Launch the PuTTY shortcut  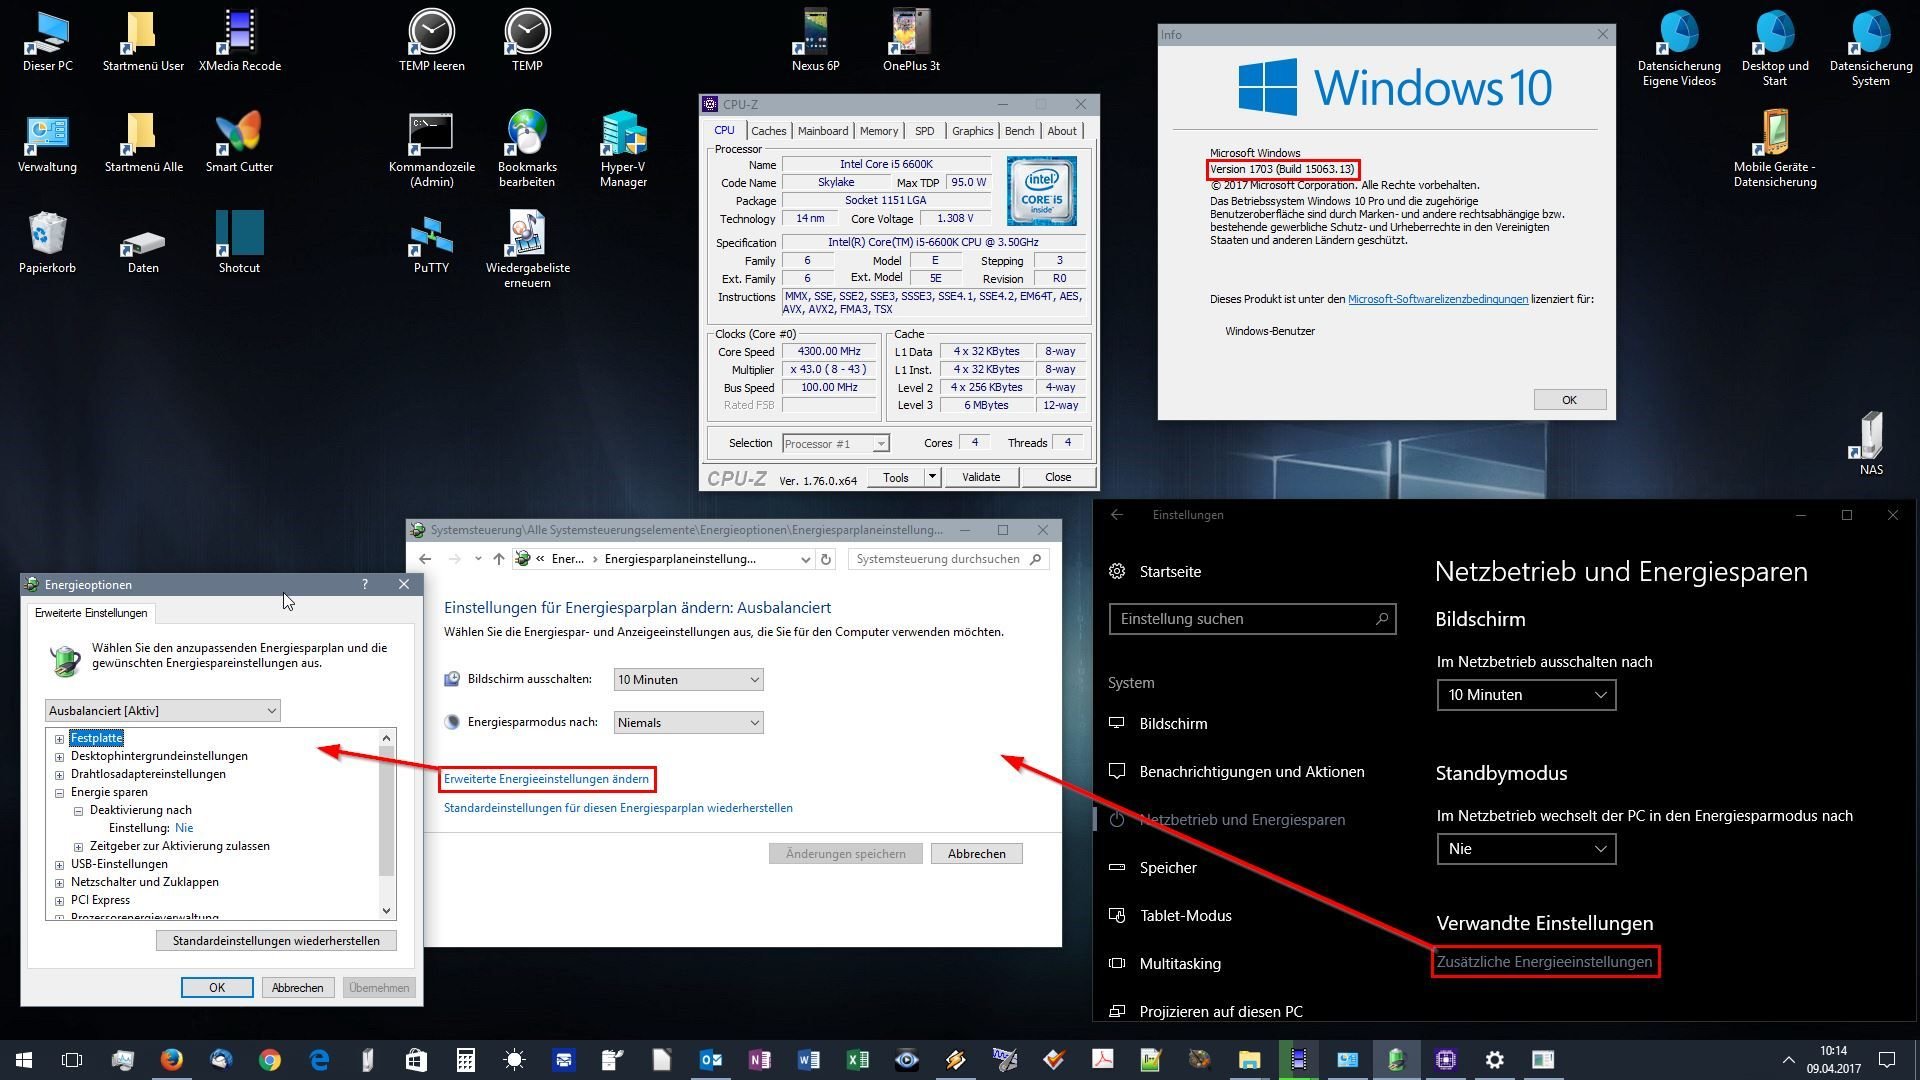click(431, 243)
